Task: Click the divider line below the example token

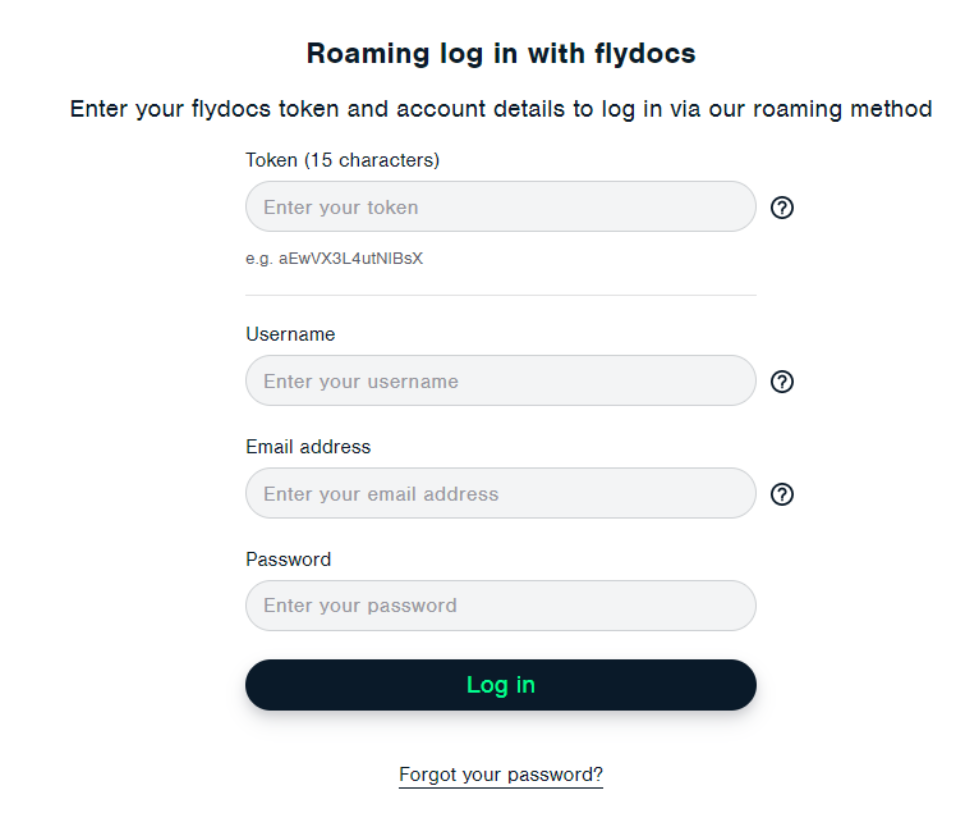Action: point(500,295)
